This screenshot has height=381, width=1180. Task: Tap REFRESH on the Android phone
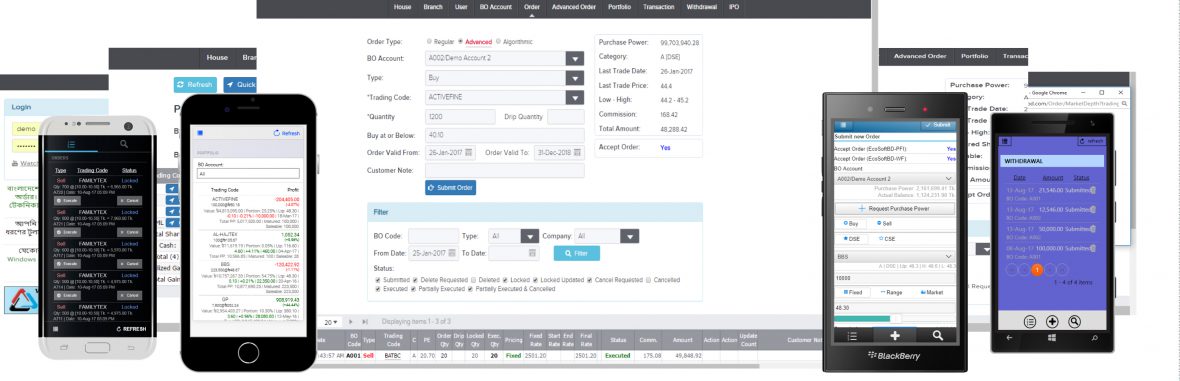tap(132, 330)
